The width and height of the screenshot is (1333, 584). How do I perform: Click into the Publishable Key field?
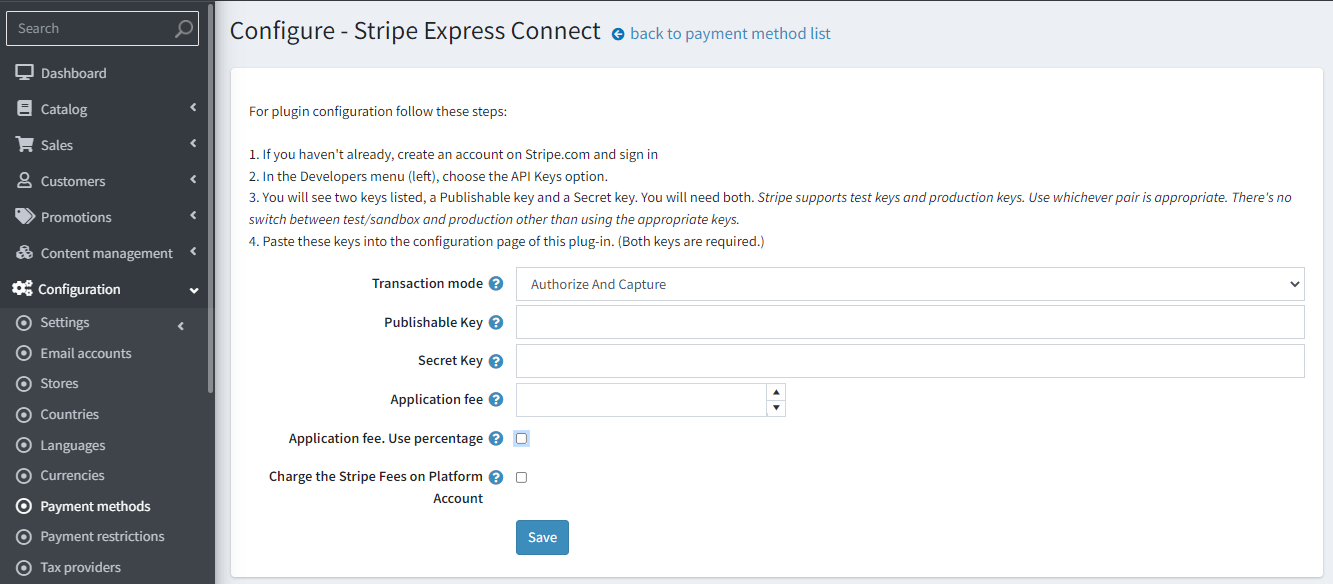point(910,322)
